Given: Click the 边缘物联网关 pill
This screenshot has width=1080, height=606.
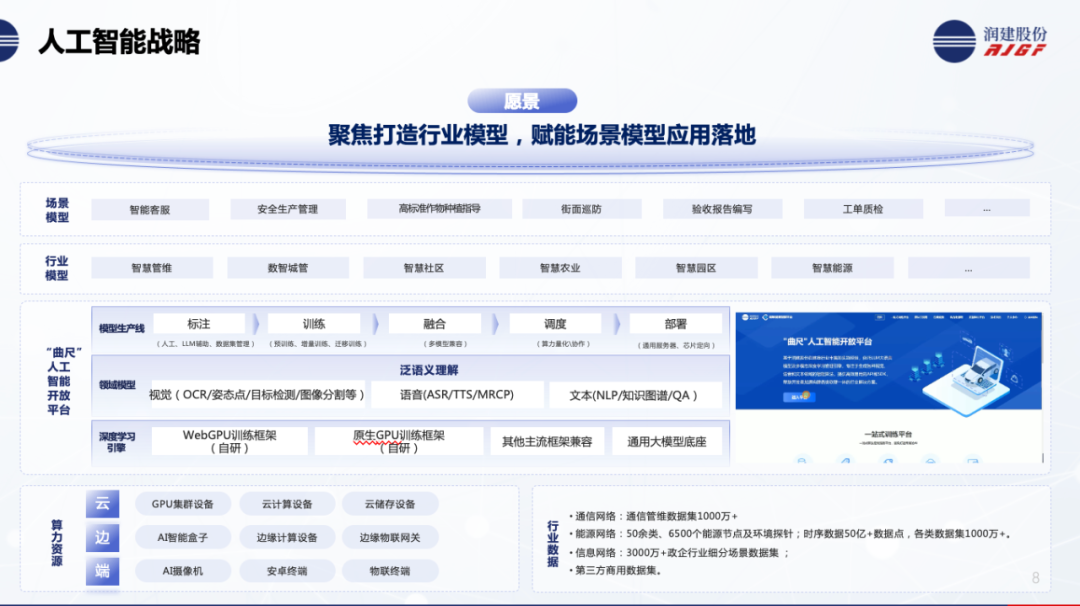Looking at the screenshot, I should [390, 538].
